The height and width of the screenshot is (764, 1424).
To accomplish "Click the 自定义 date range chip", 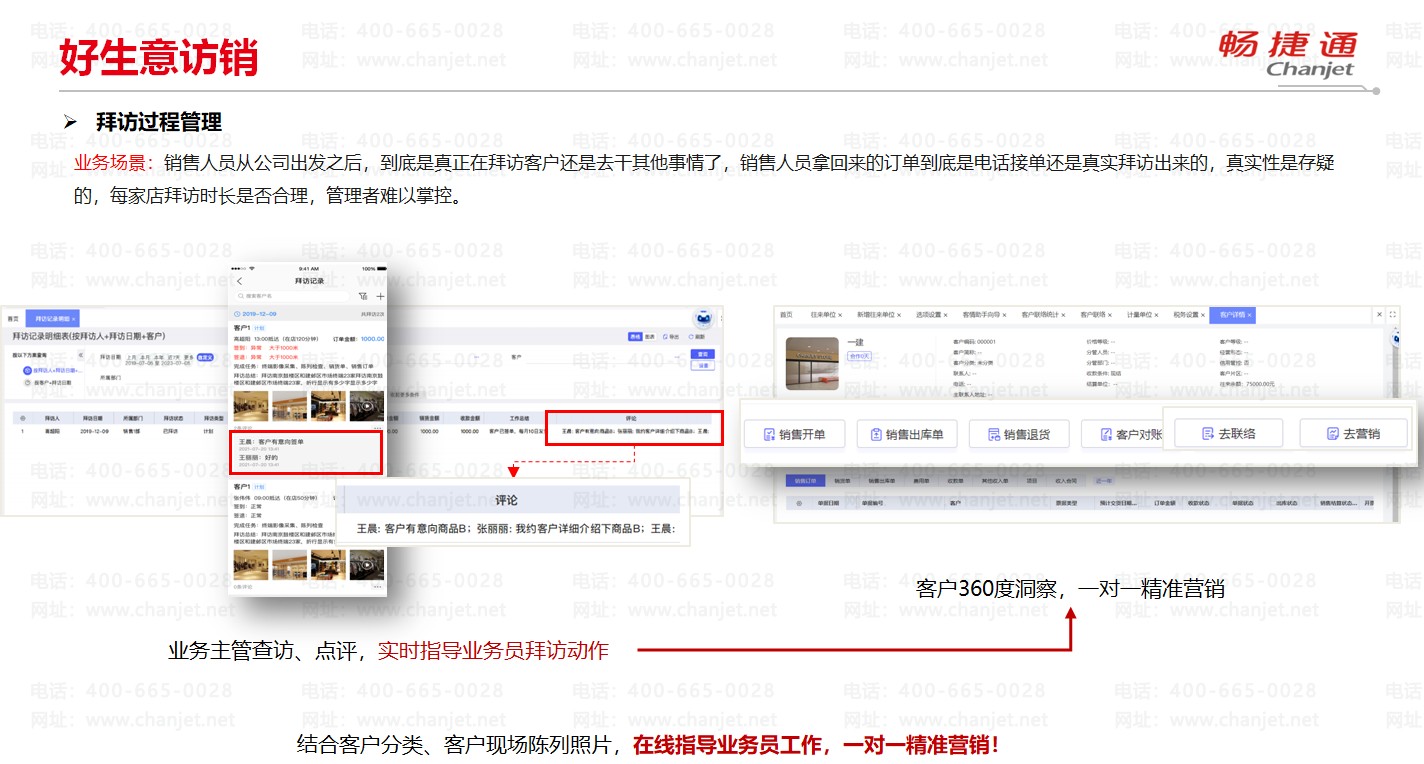I will [x=205, y=357].
